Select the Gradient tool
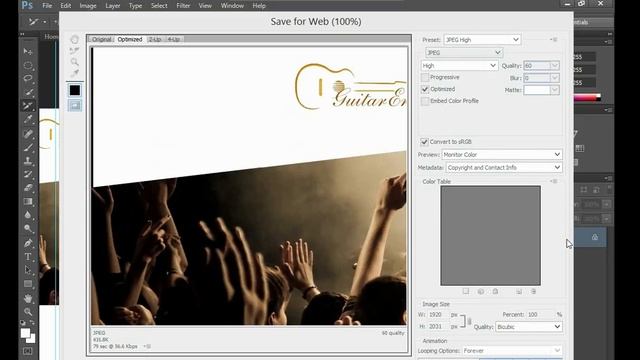This screenshot has width=640, height=360. pyautogui.click(x=28, y=201)
